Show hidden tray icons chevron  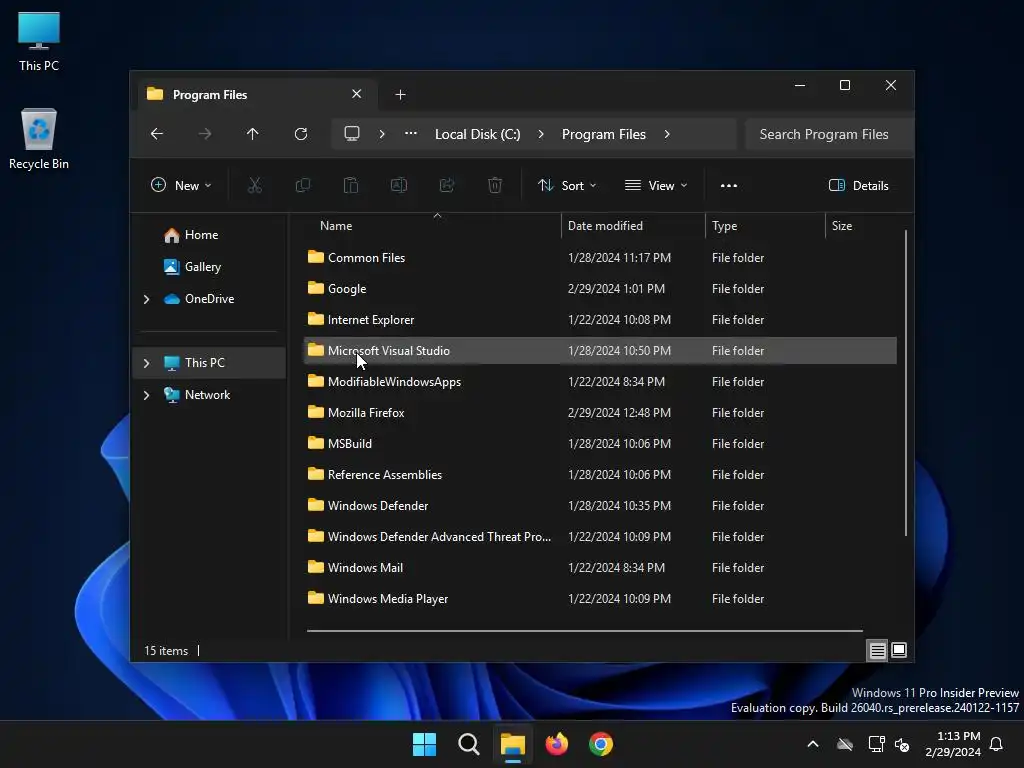coord(813,744)
